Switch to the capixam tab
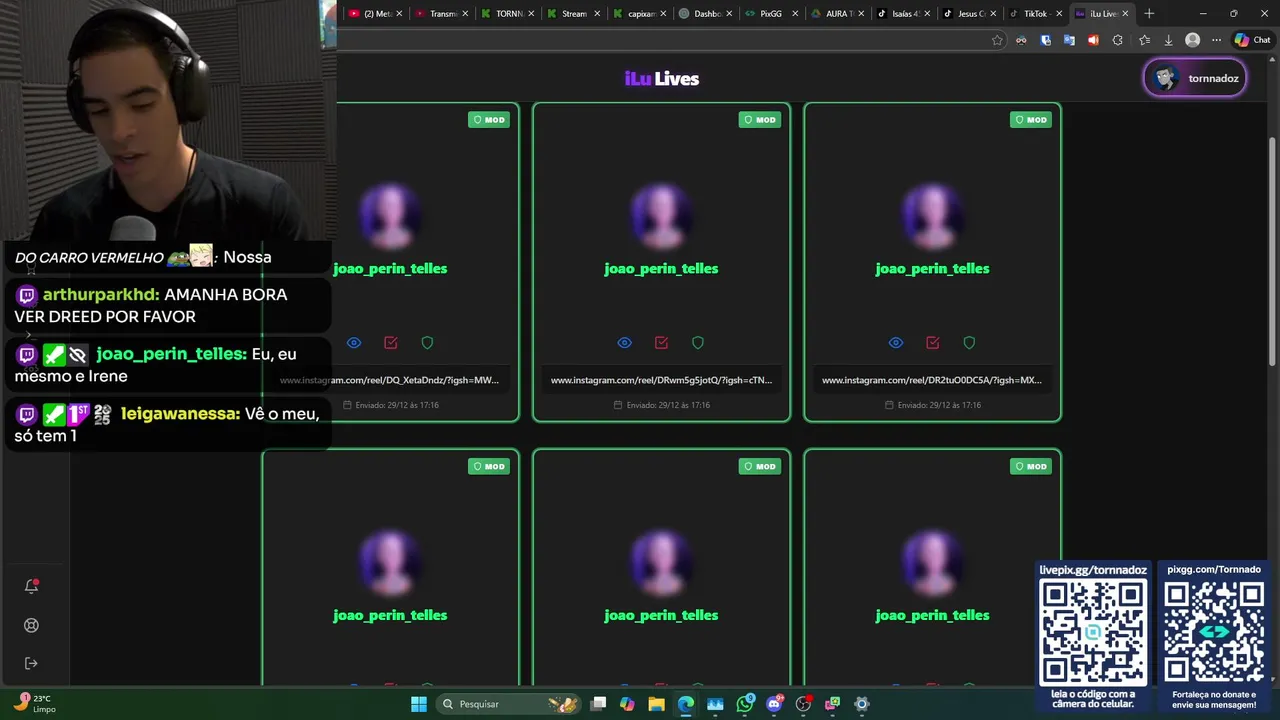This screenshot has width=1280, height=720. coord(640,14)
